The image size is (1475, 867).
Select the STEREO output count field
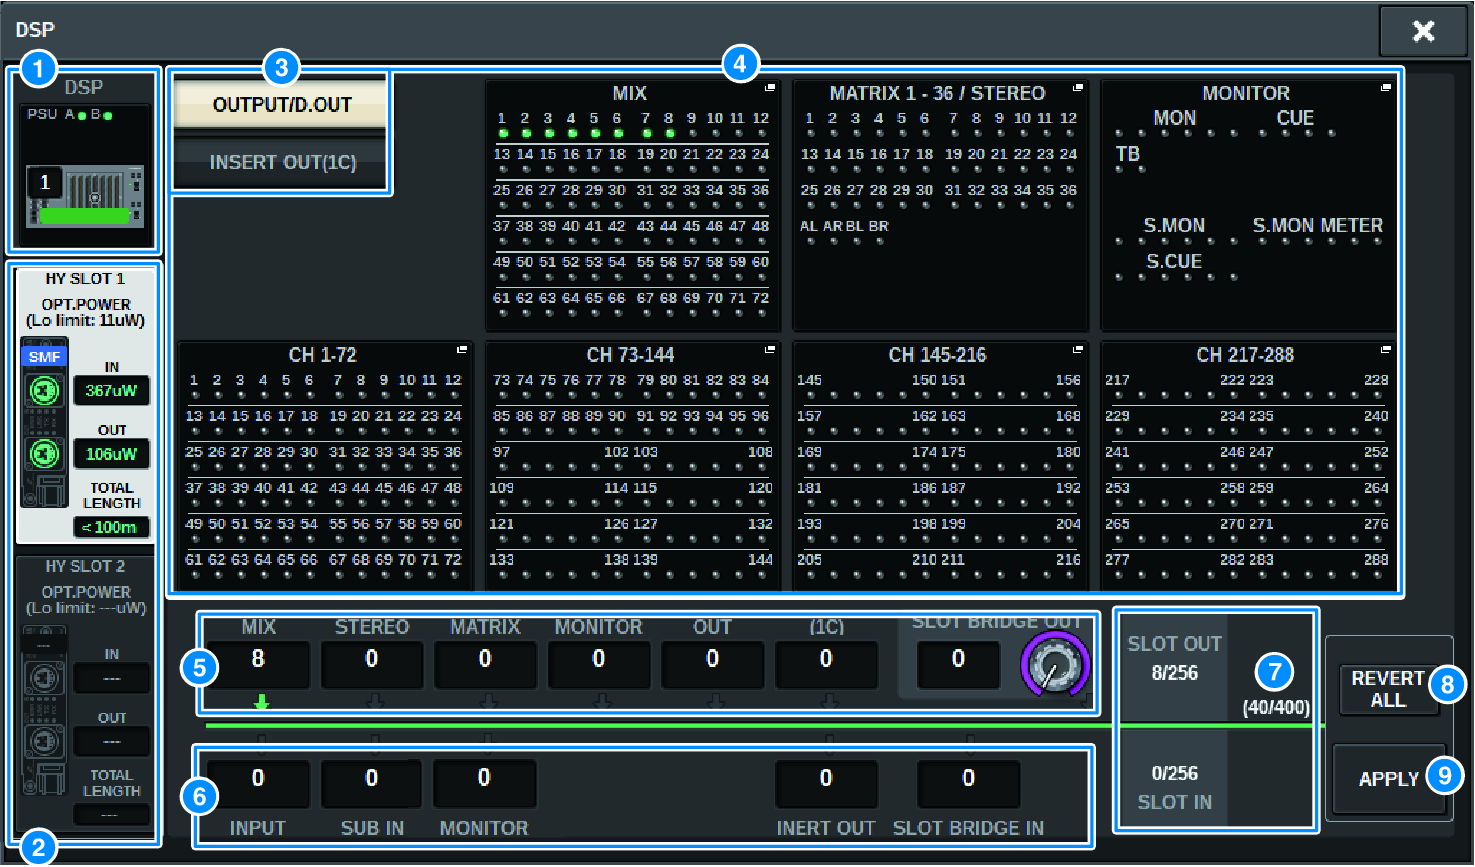point(371,660)
